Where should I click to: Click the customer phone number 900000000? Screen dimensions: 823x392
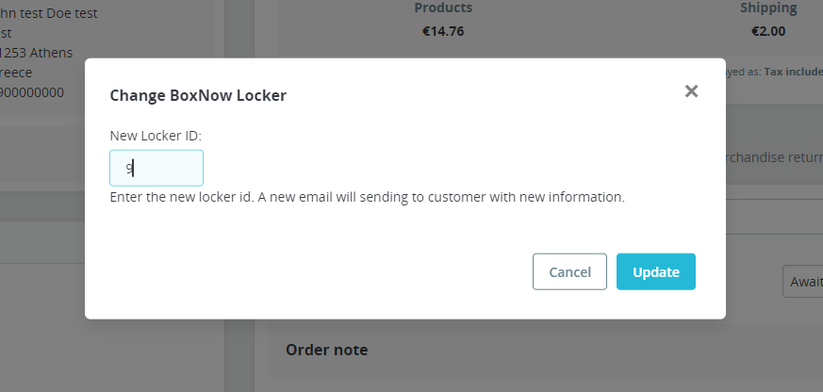[32, 92]
